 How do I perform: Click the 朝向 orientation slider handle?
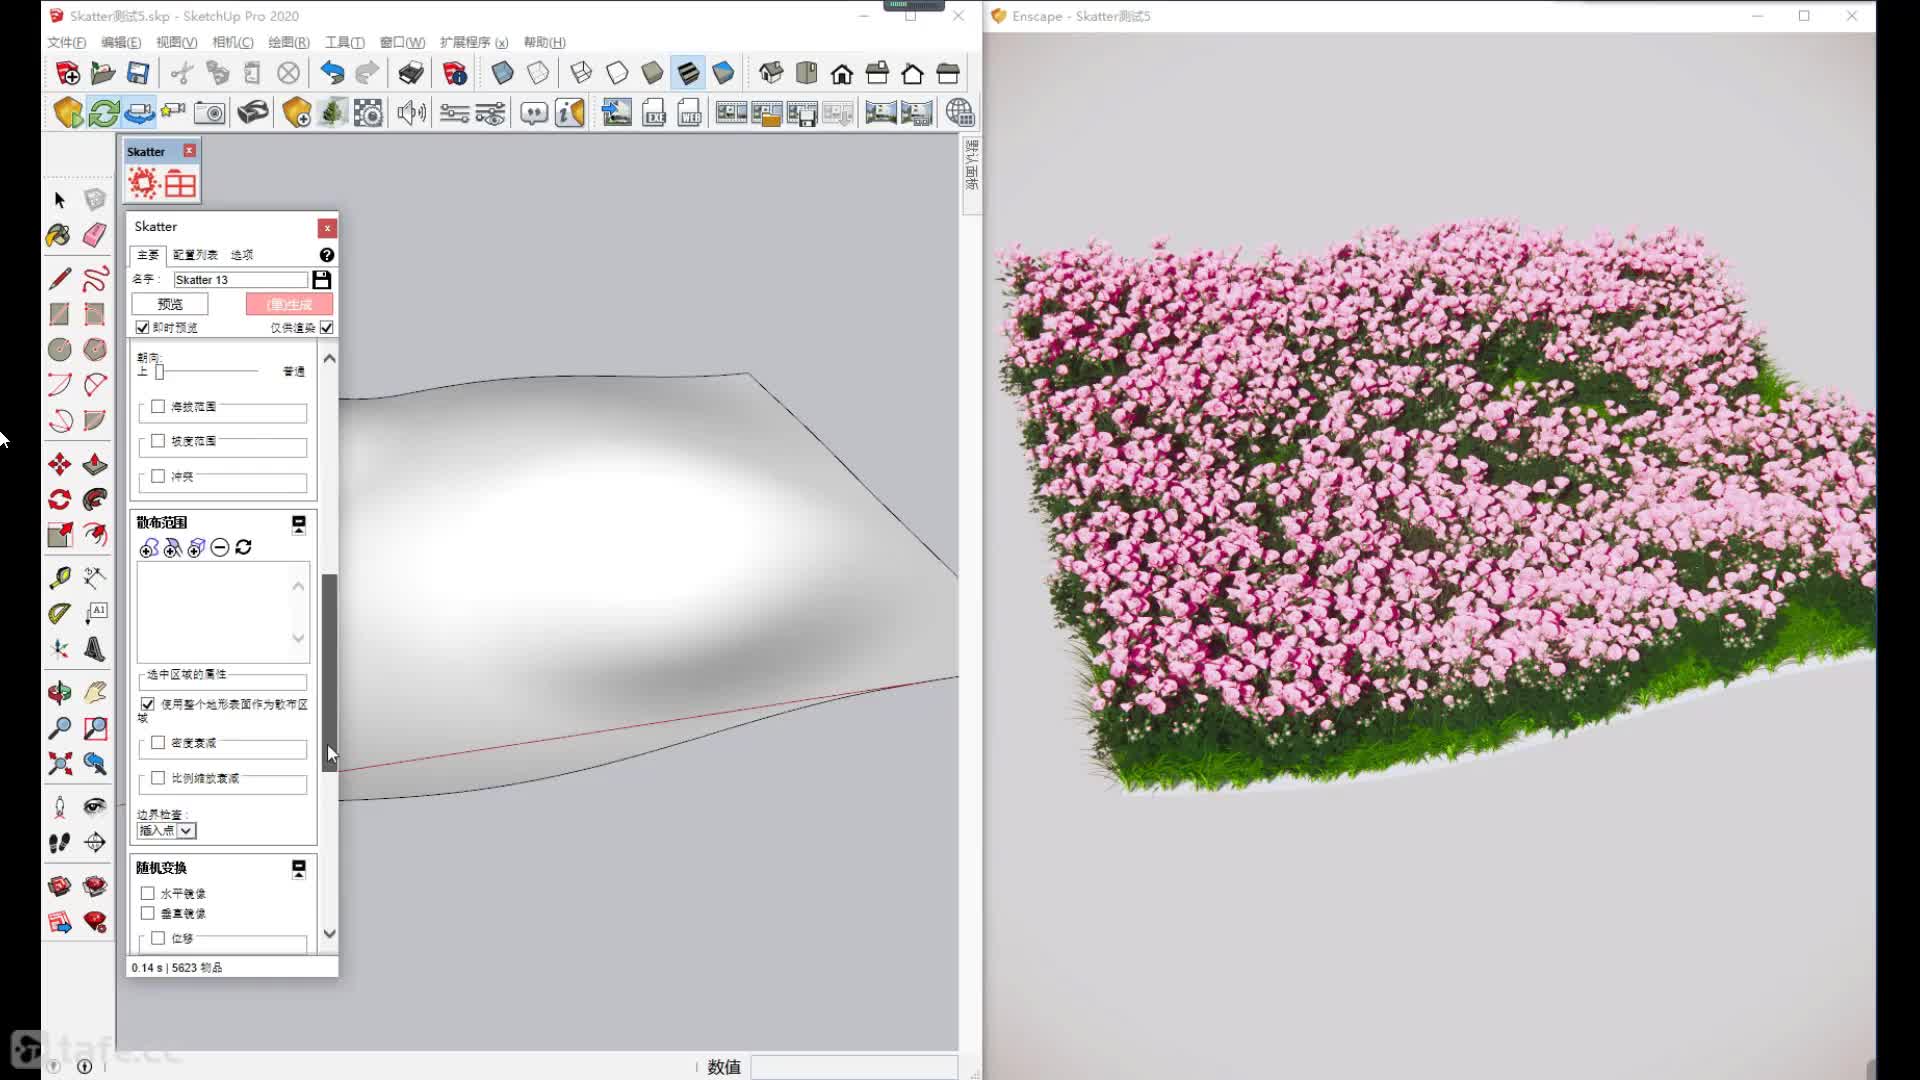(x=159, y=372)
